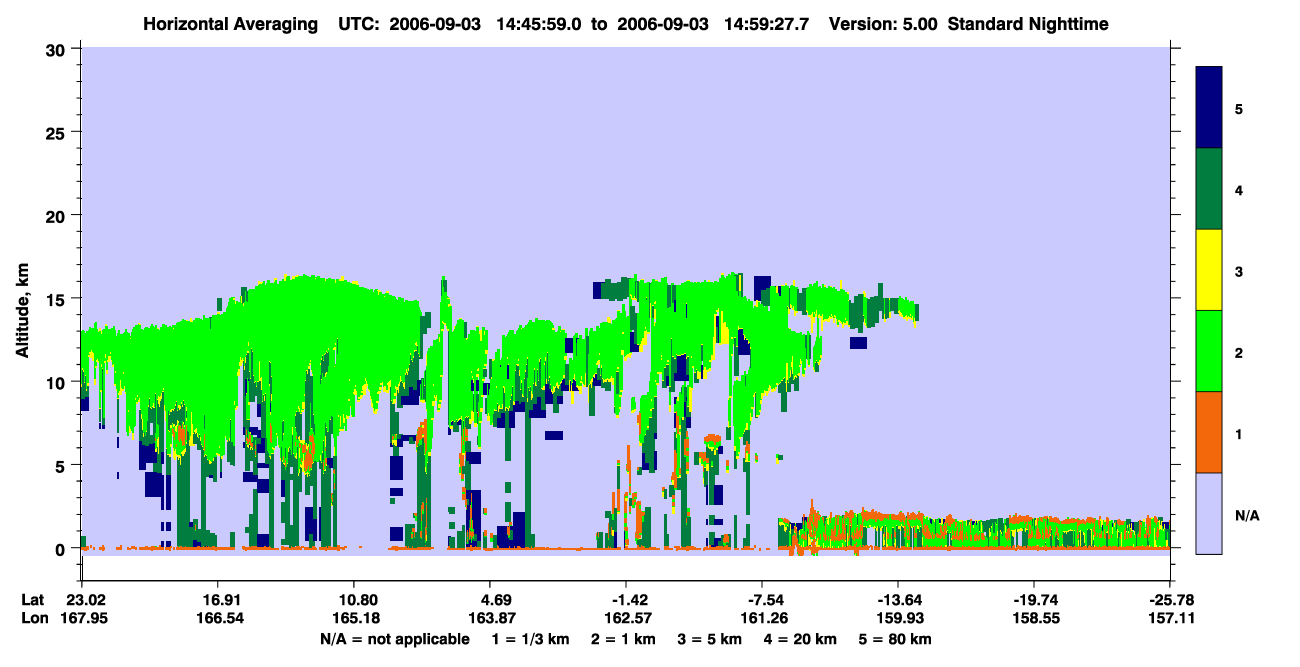Click color bar label '3'
Image resolution: width=1300 pixels, height=667 pixels.
click(1239, 271)
